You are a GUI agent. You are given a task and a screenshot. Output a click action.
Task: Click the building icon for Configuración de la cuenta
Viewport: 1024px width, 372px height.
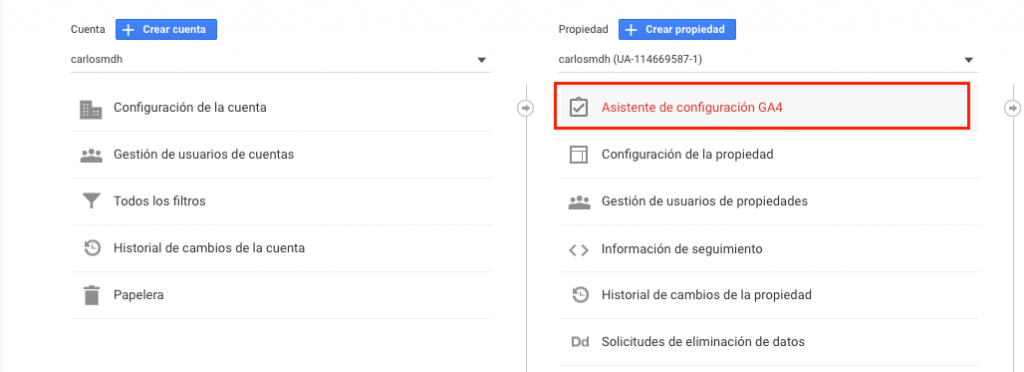91,109
